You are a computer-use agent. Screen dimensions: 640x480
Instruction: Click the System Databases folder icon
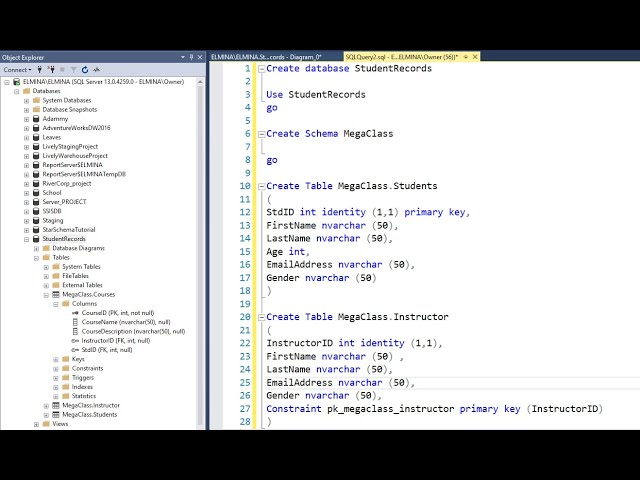36,100
